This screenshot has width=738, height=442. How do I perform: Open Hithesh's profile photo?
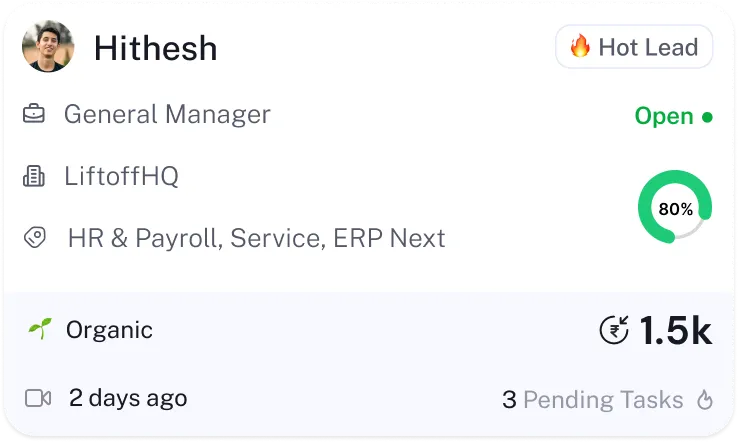pos(48,47)
